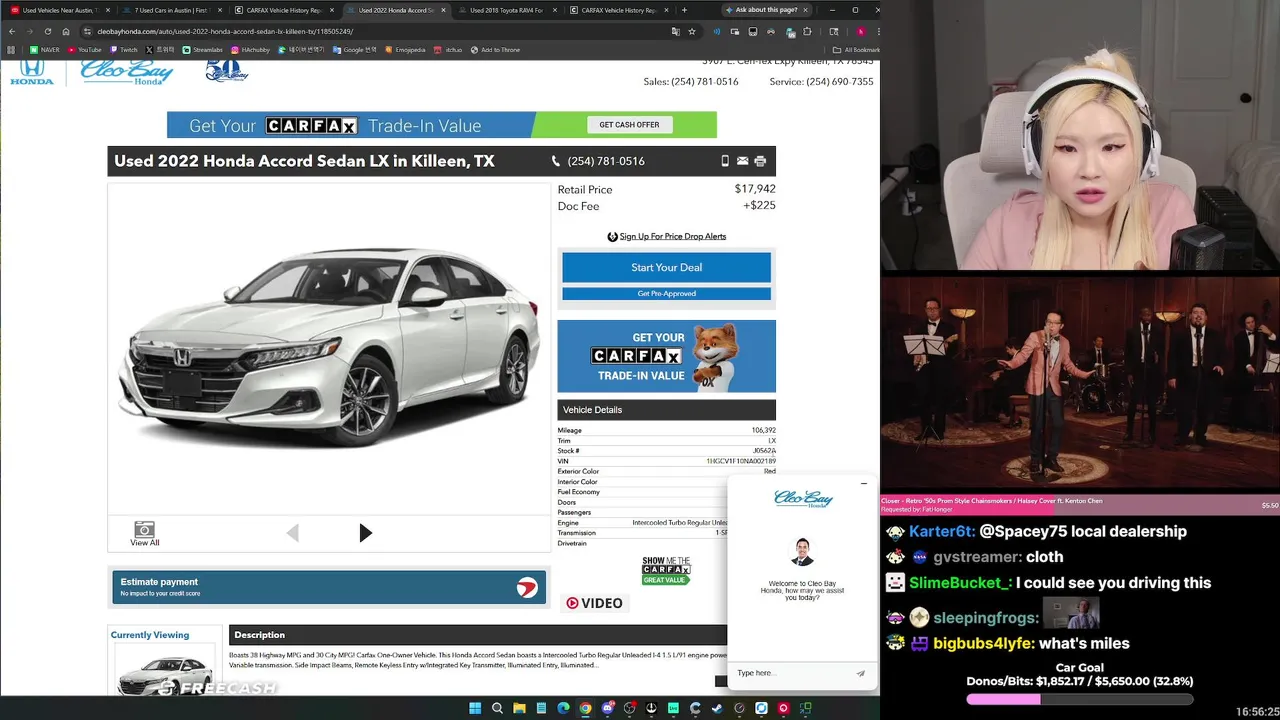The image size is (1280, 720).
Task: Minimize the Cleo Bay chat widget
Action: (x=864, y=484)
